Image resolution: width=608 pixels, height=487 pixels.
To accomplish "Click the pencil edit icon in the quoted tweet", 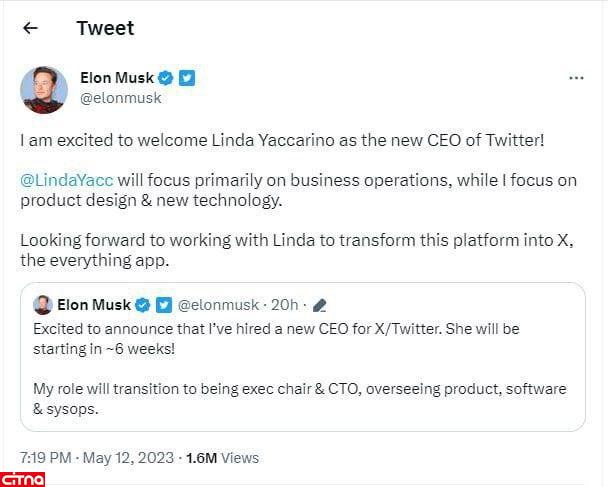I will point(320,305).
